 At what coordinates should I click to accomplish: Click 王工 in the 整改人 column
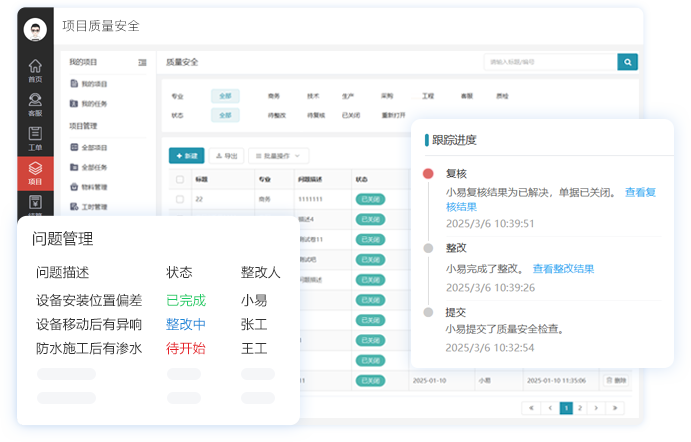254,349
